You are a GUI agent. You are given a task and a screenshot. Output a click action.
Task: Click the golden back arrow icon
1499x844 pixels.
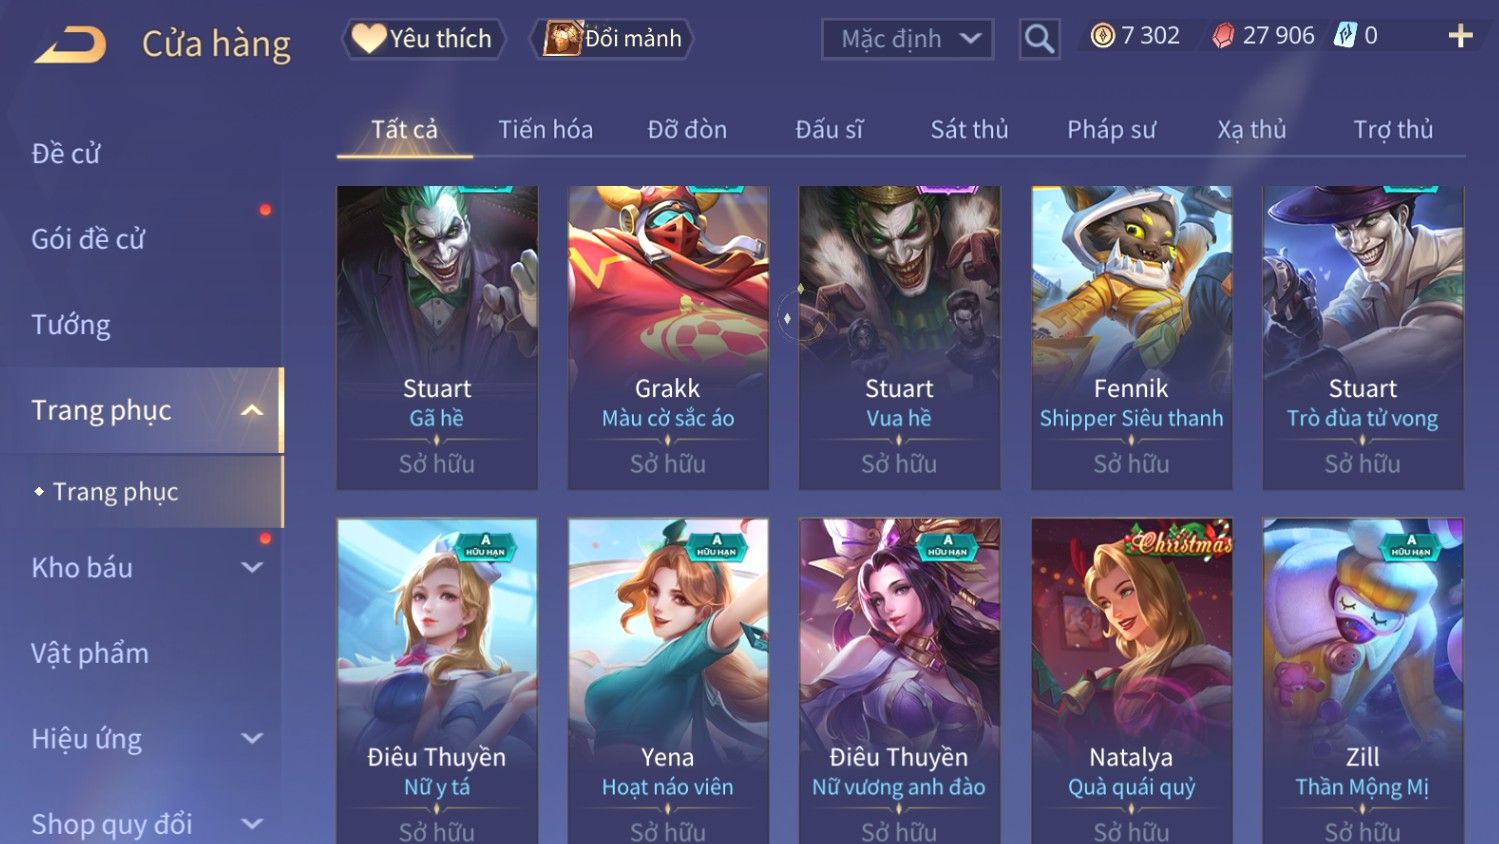coord(70,45)
